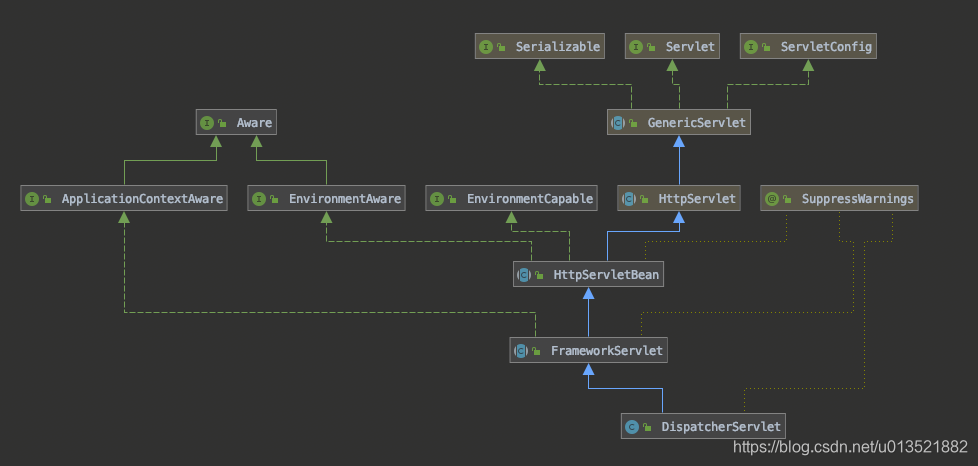Select the Aware label text
This screenshot has width=978, height=466.
click(254, 123)
